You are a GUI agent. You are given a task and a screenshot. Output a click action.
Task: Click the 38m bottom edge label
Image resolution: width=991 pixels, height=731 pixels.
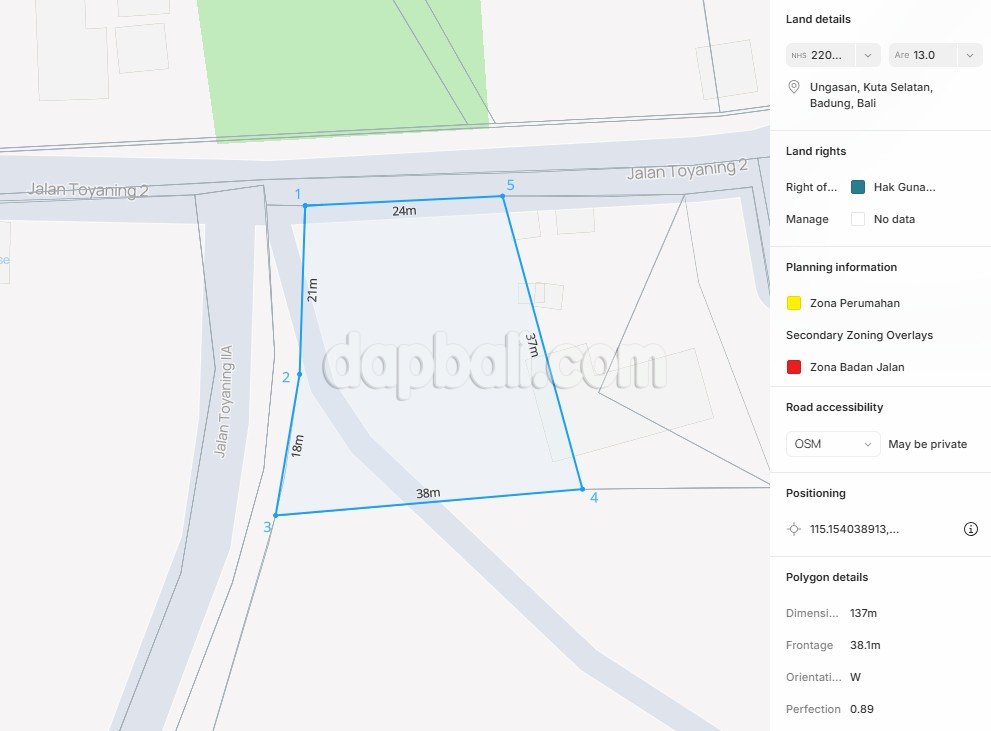click(x=428, y=493)
